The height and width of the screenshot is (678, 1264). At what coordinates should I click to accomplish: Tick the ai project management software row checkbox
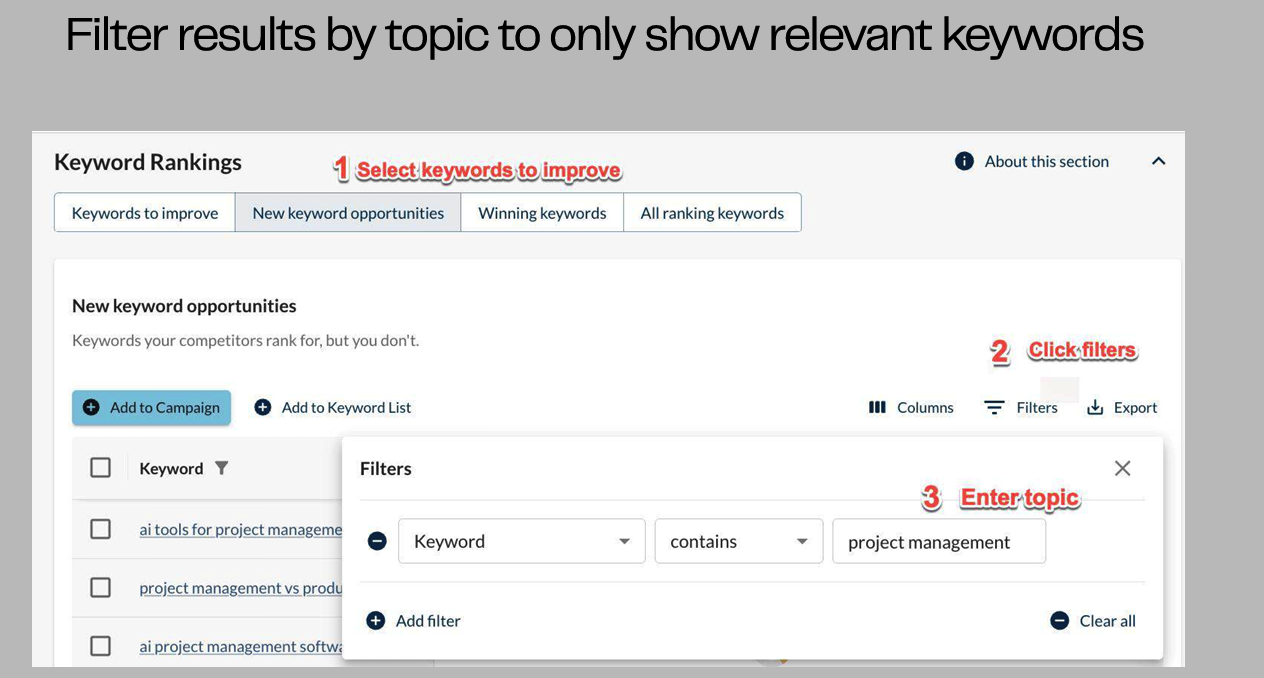[x=101, y=646]
